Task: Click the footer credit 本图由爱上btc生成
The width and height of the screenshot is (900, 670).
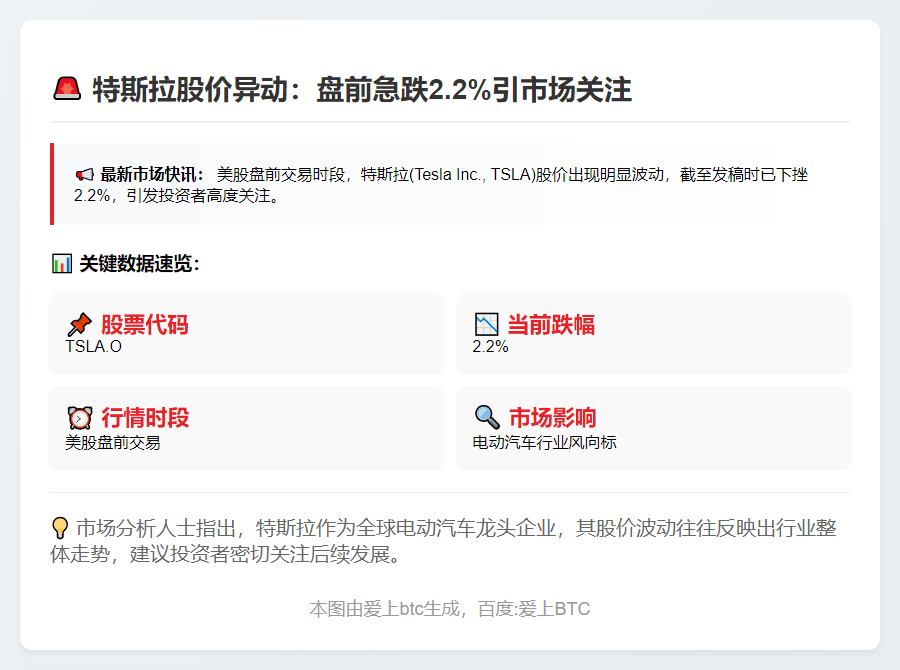Action: (449, 609)
